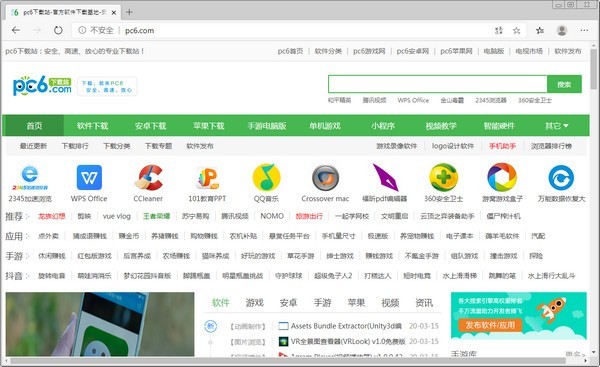The image size is (600, 367).
Task: Click the horizontal page scrollbar
Action: pyautogui.click(x=287, y=361)
